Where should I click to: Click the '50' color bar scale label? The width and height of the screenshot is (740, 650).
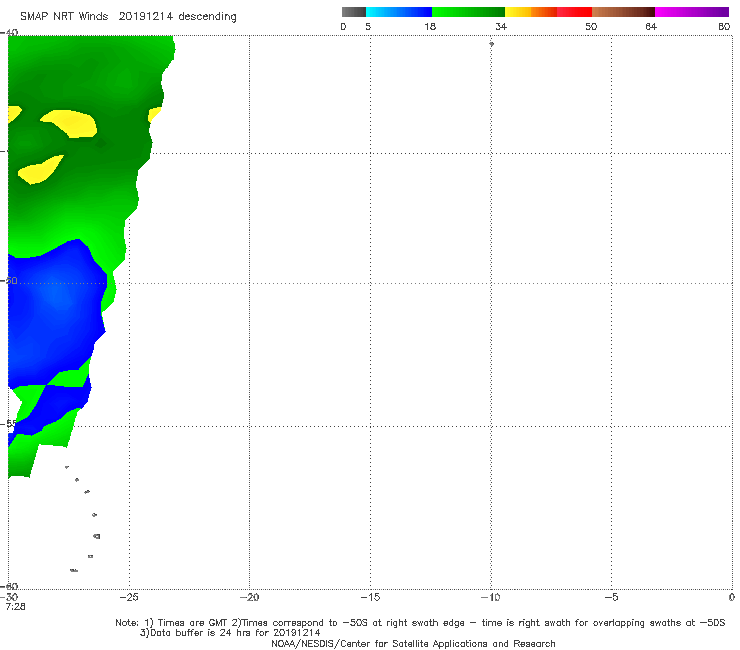[x=591, y=27]
